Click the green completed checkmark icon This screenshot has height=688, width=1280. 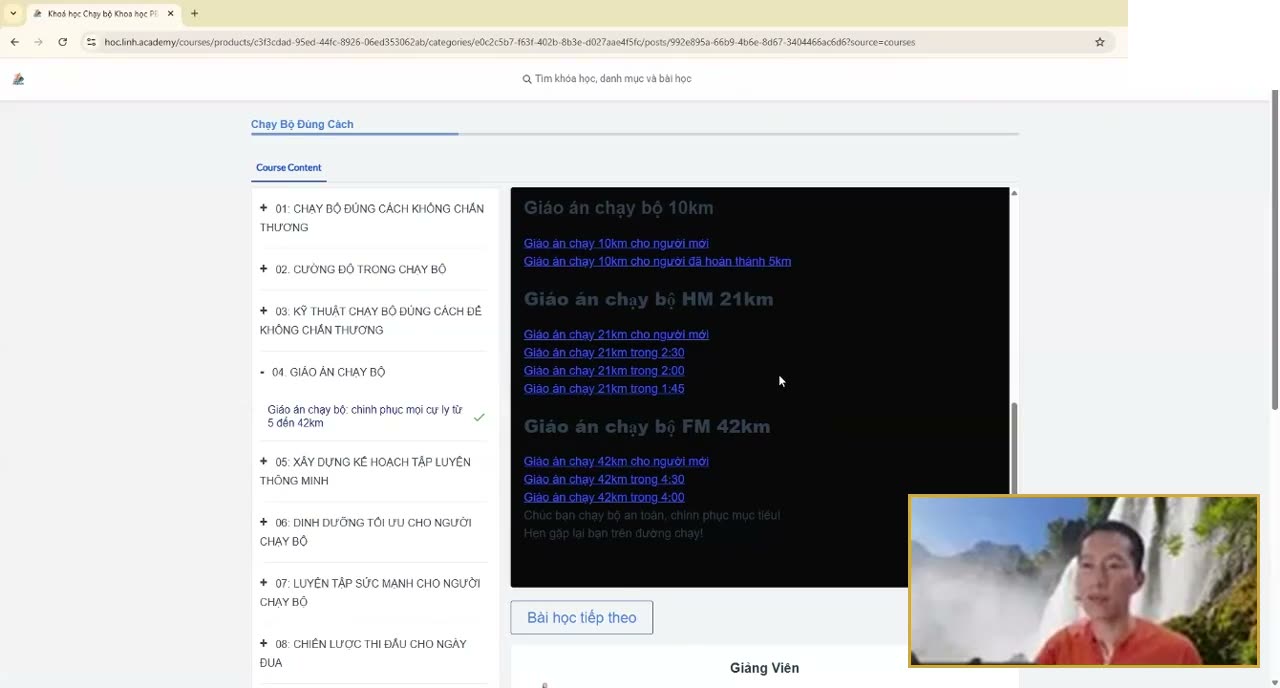(479, 417)
